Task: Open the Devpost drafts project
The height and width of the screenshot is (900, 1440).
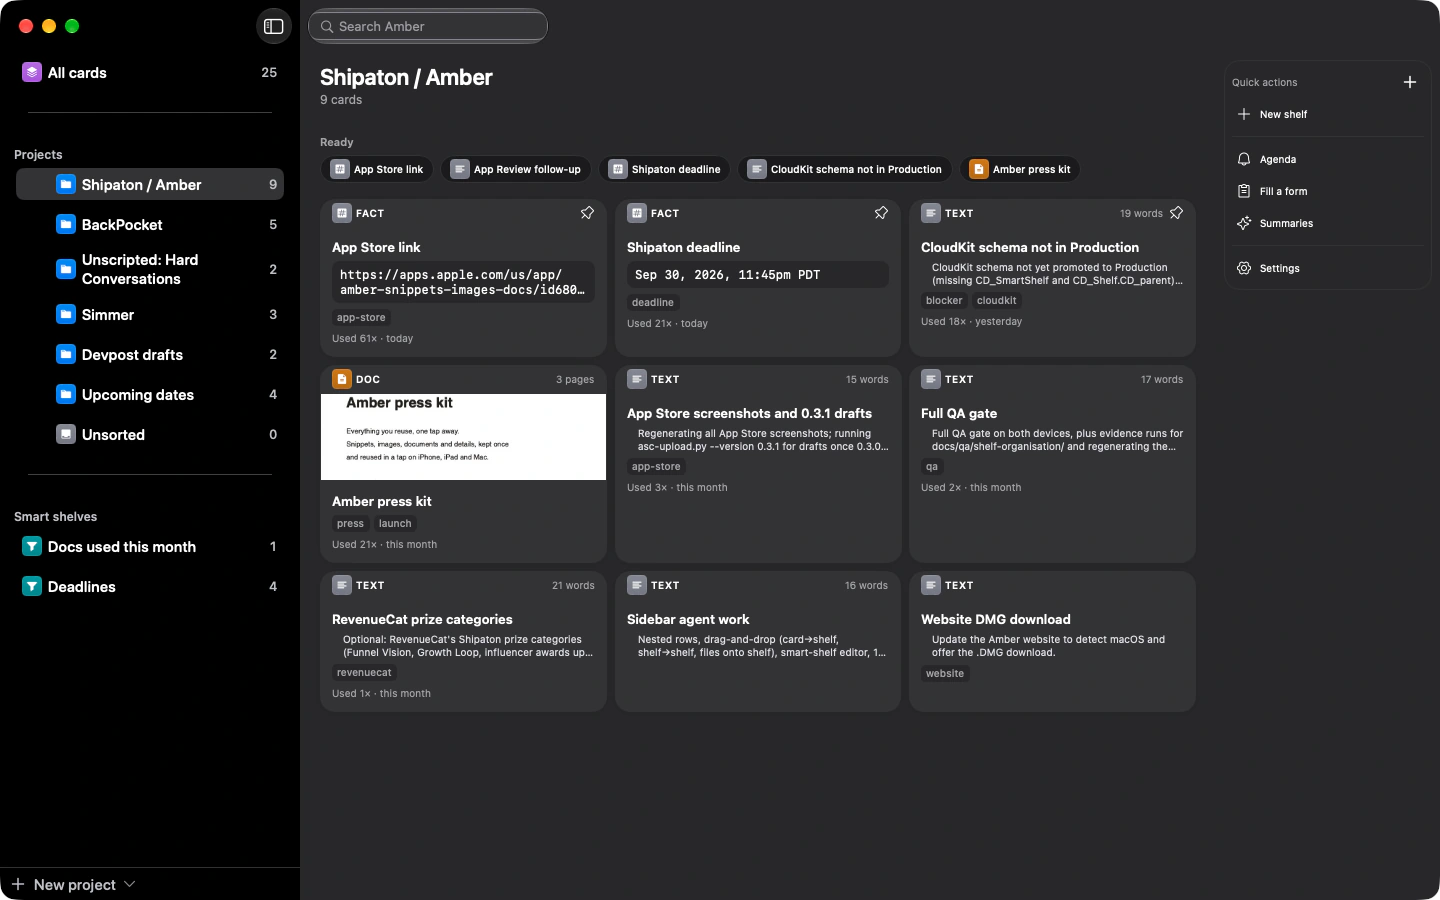Action: (150, 354)
